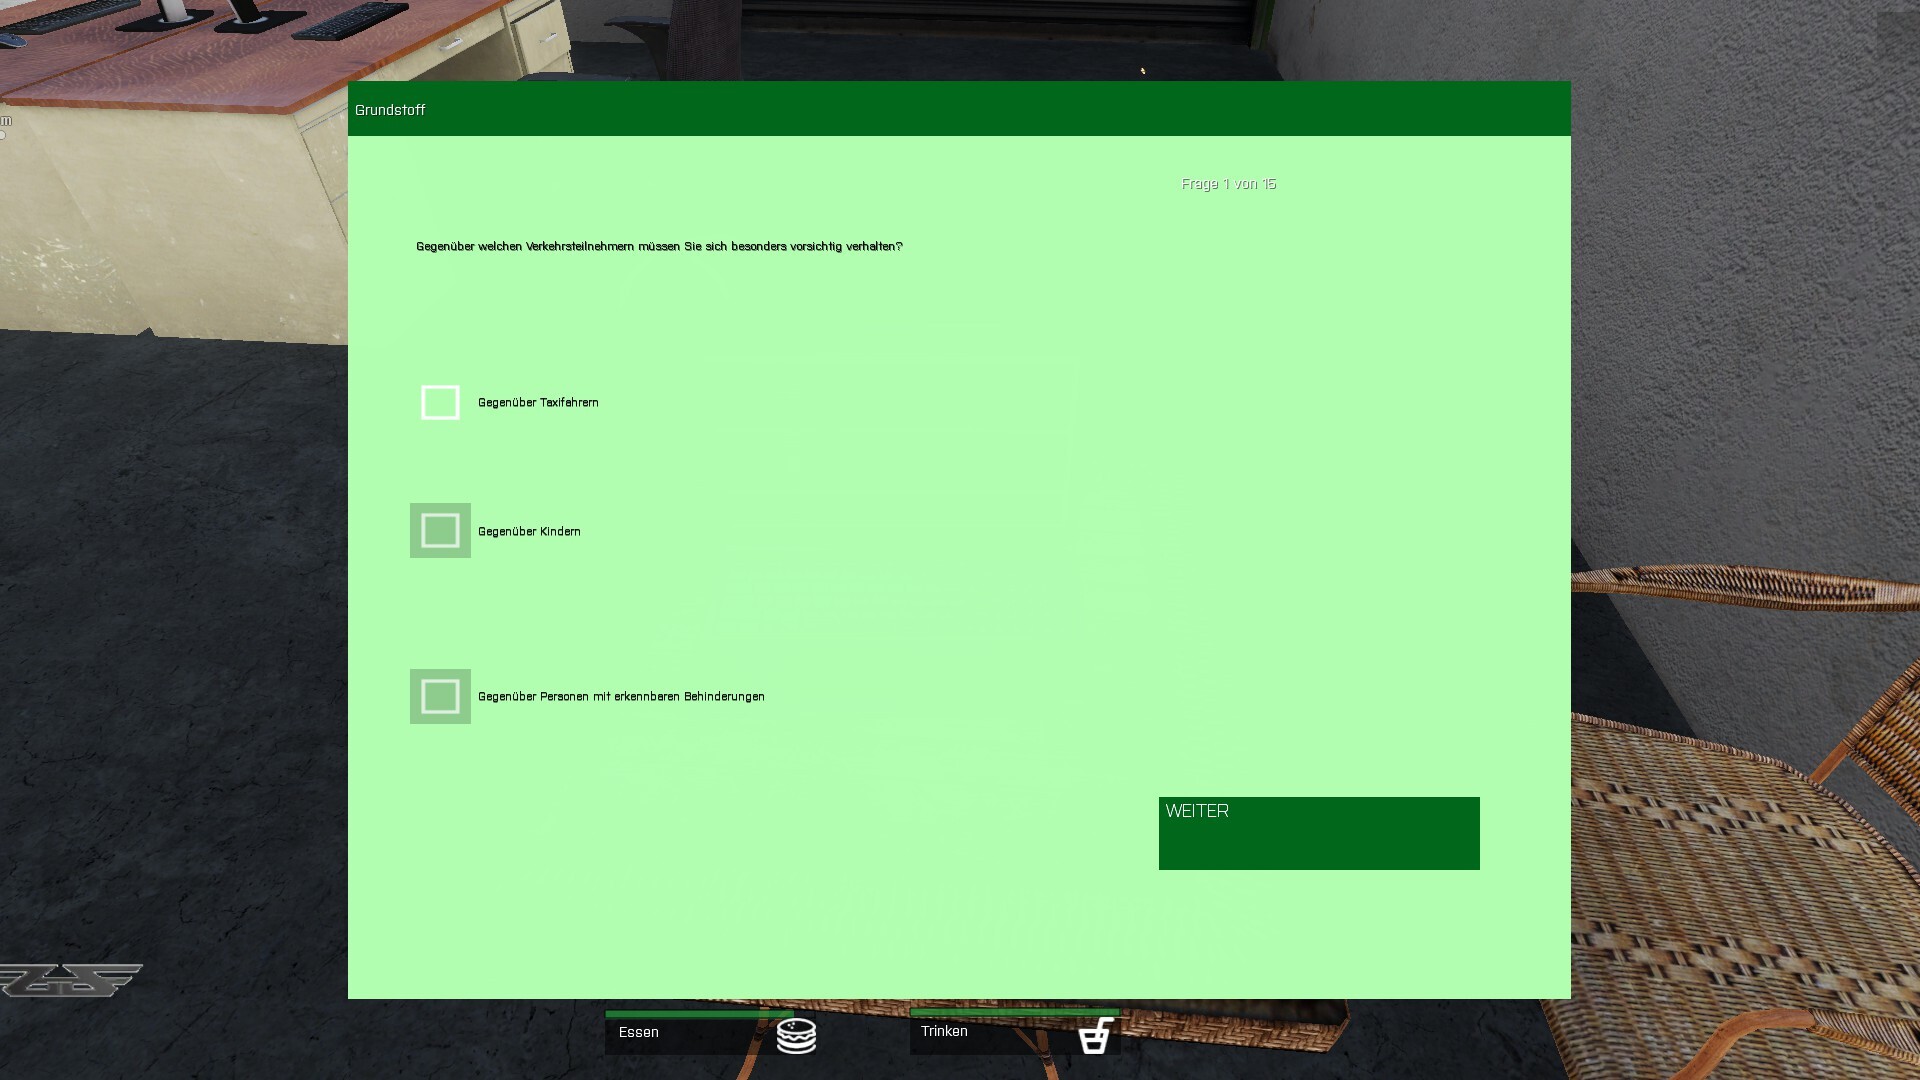
Task: Click the drink cup icon
Action: 1095,1036
